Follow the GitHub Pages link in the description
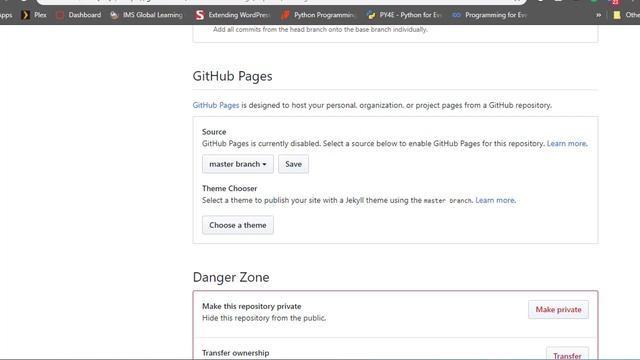640x360 pixels. 216,105
